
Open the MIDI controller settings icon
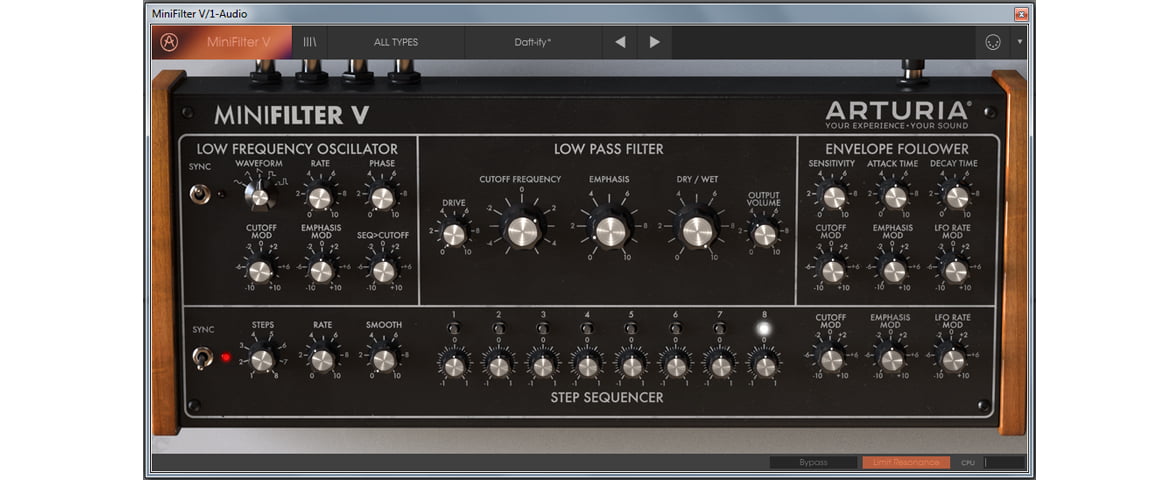click(992, 43)
